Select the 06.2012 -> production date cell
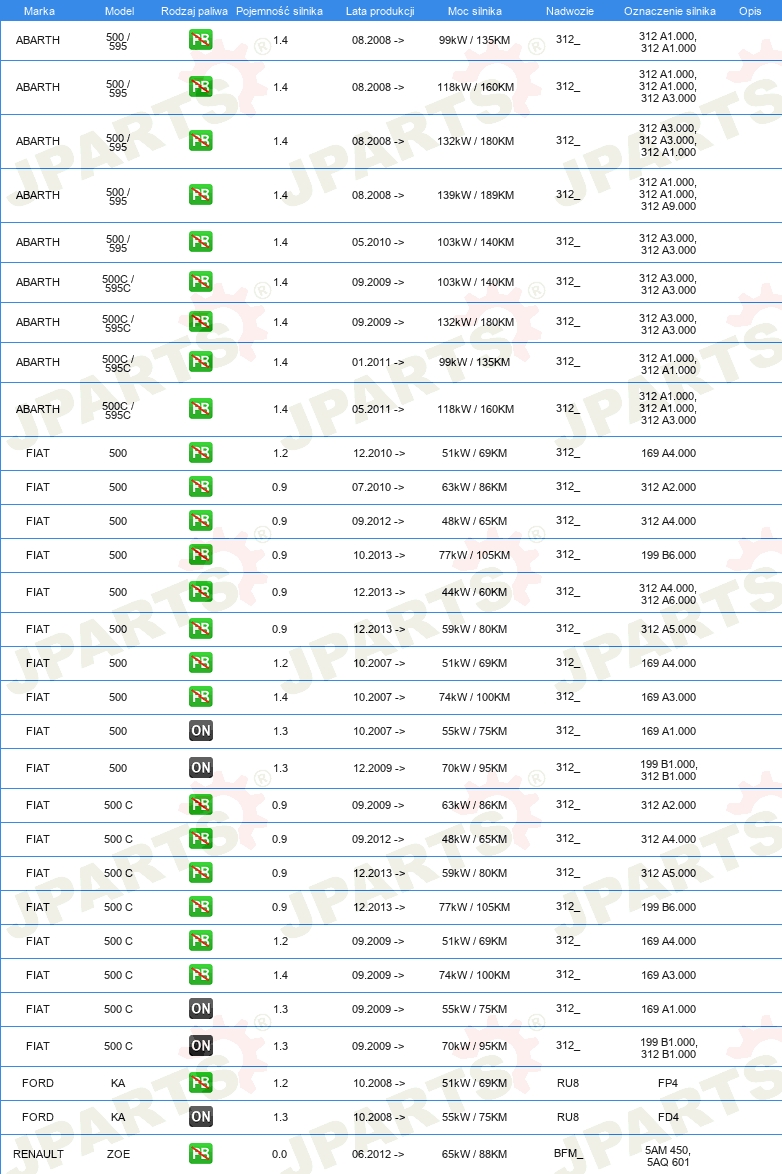The width and height of the screenshot is (782, 1174). pyautogui.click(x=378, y=1154)
